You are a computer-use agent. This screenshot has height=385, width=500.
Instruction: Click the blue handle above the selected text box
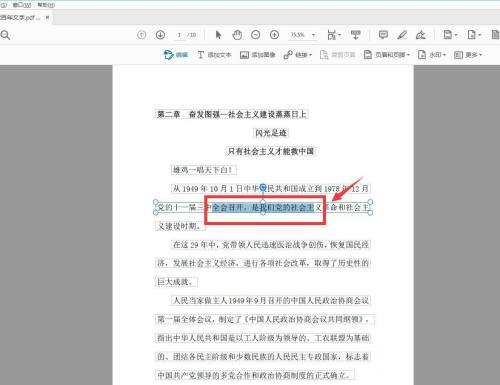[x=263, y=187]
